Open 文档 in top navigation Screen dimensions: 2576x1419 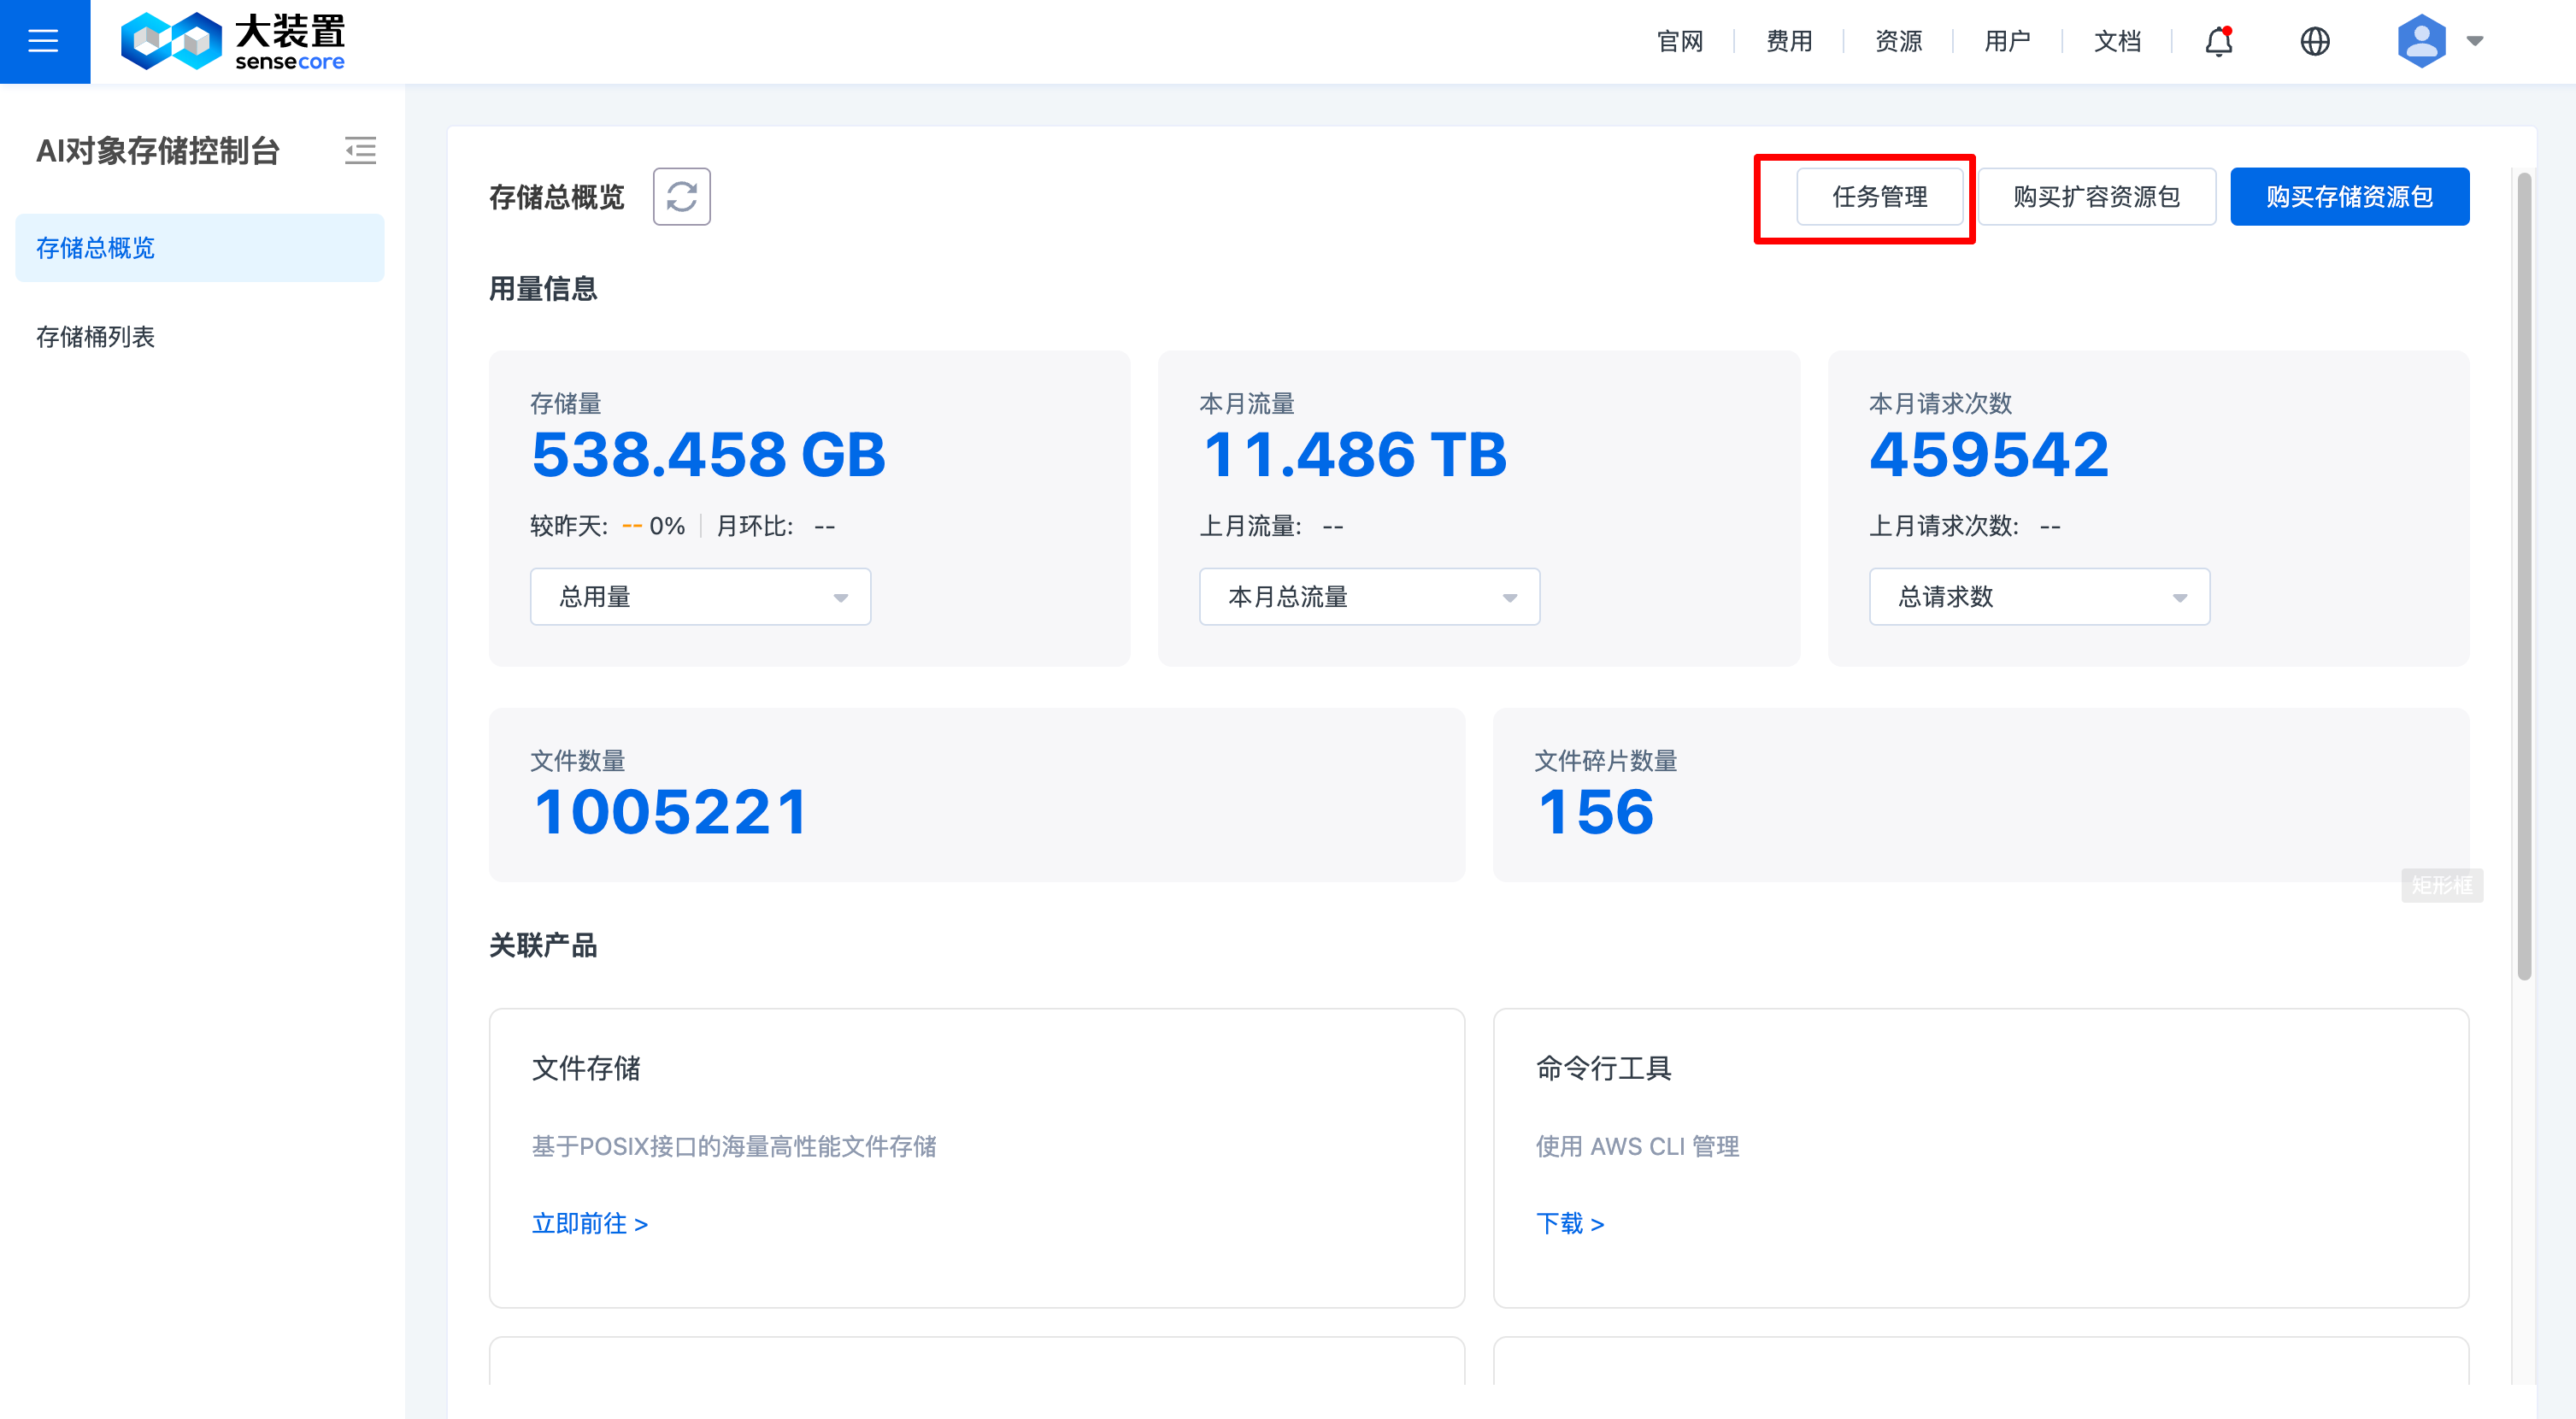[2117, 41]
